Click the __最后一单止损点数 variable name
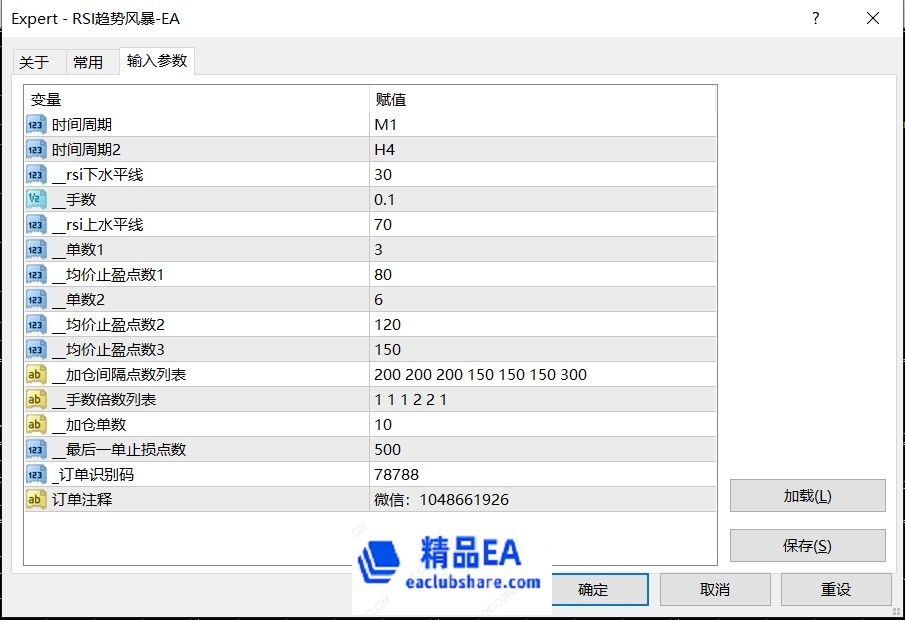Viewport: 905px width, 620px height. [119, 450]
